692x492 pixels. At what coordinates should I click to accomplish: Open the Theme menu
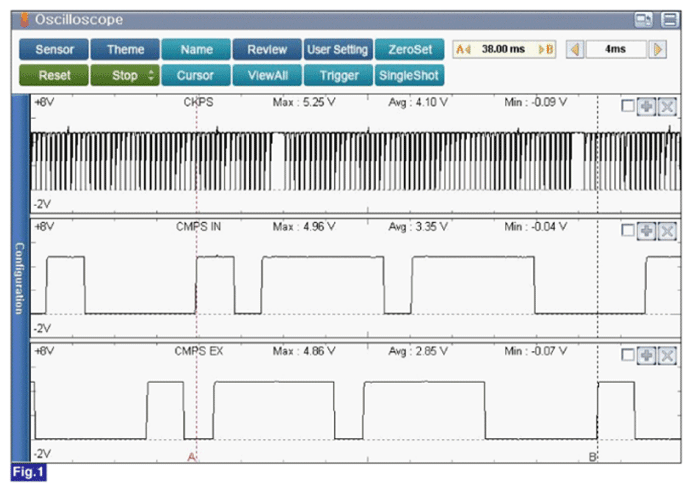click(x=125, y=49)
